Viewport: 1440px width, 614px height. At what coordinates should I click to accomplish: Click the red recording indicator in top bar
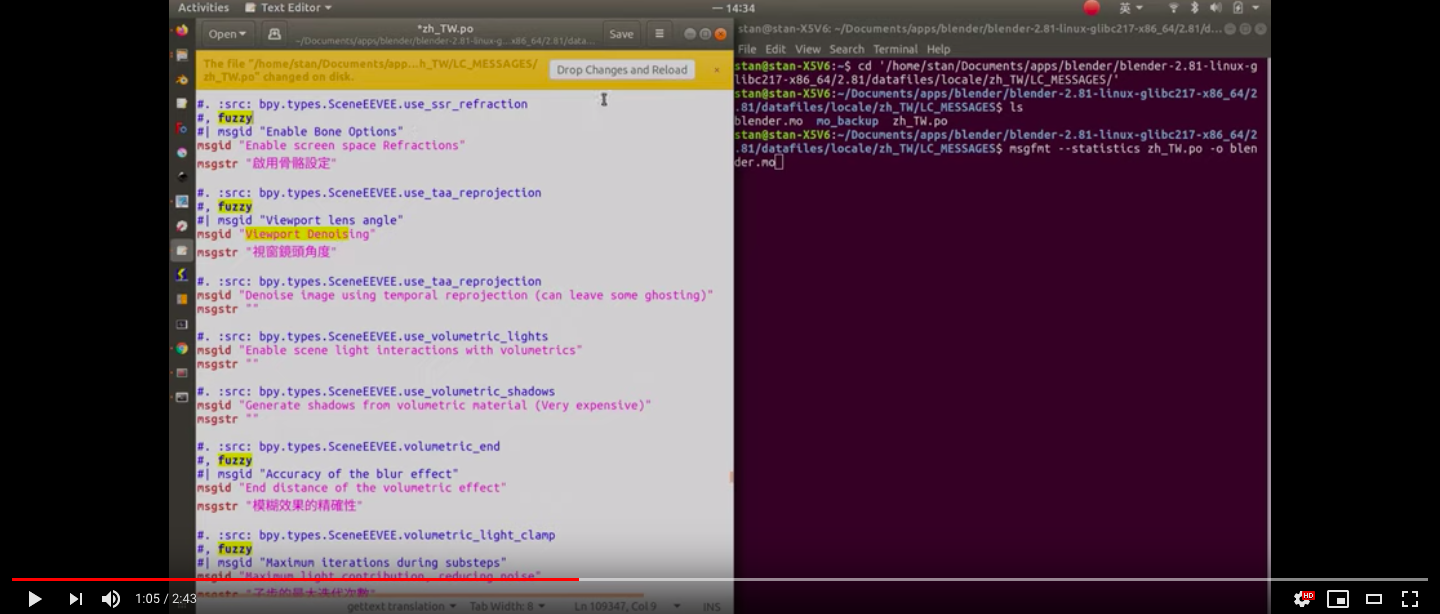pos(1091,8)
